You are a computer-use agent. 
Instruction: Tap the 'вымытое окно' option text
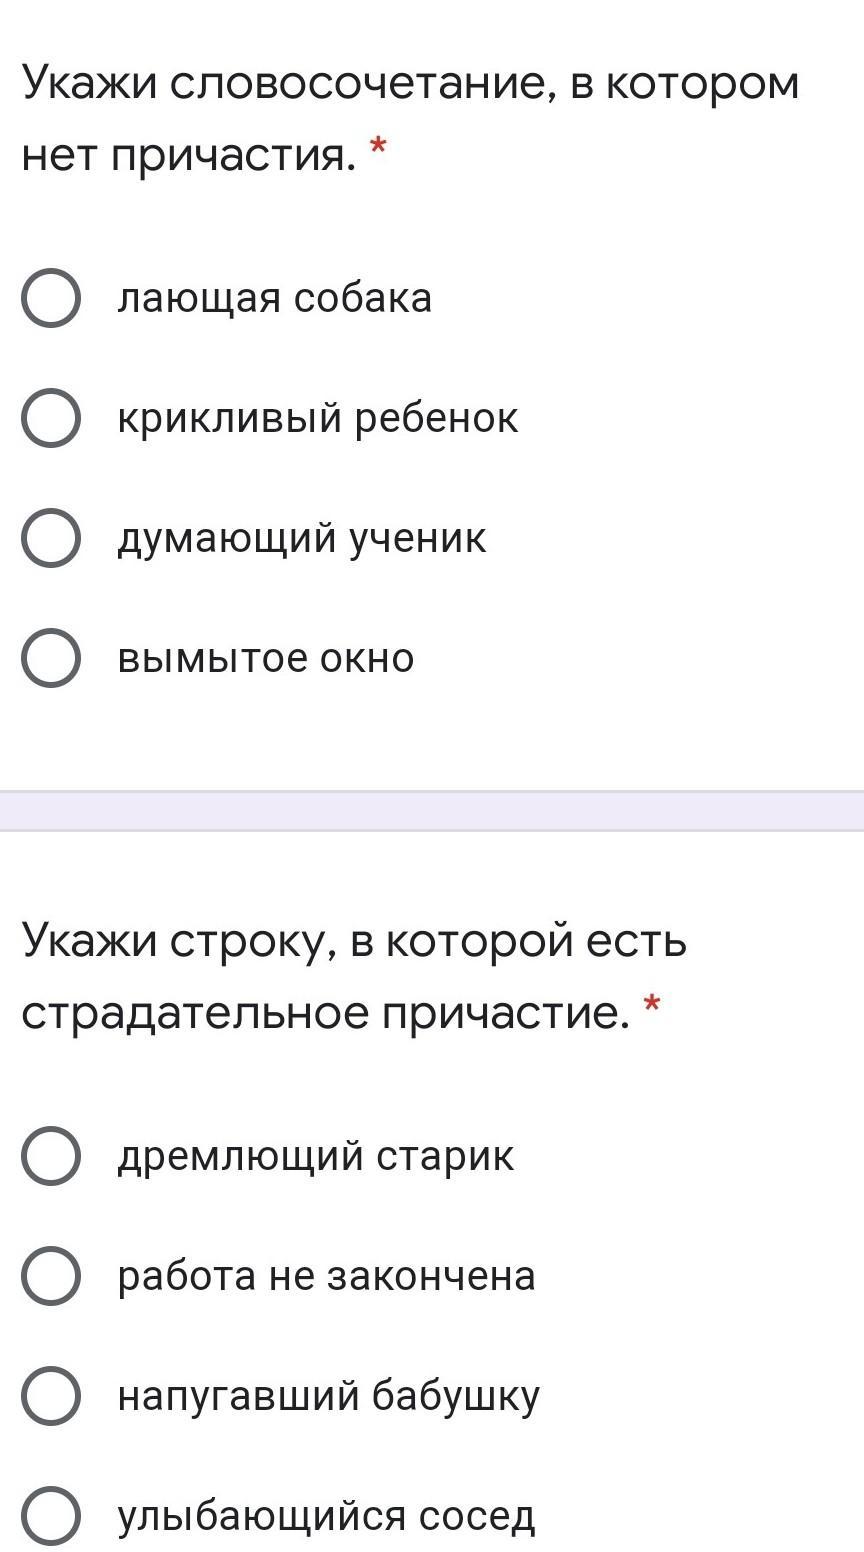coord(266,659)
